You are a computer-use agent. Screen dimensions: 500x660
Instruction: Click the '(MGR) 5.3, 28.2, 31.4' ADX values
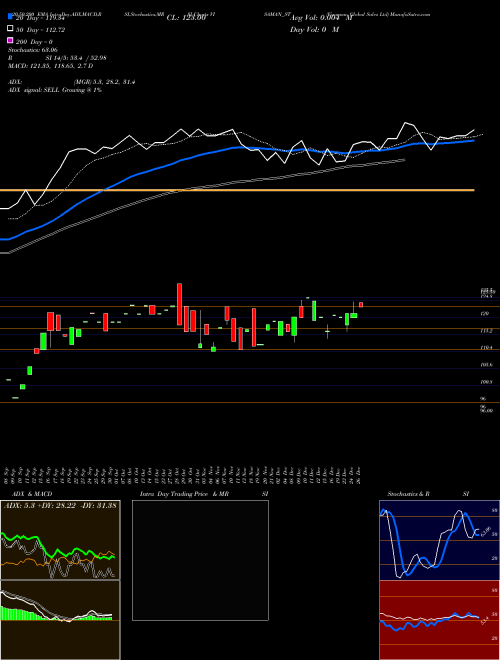(x=104, y=82)
